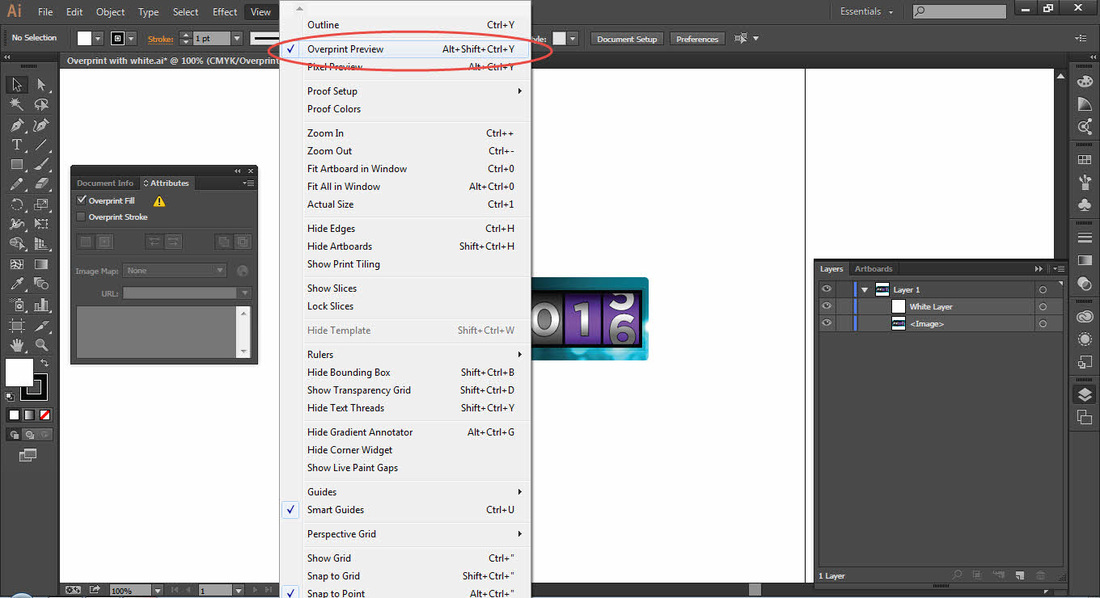Image resolution: width=1100 pixels, height=598 pixels.
Task: Click Document Setup button
Action: (626, 39)
